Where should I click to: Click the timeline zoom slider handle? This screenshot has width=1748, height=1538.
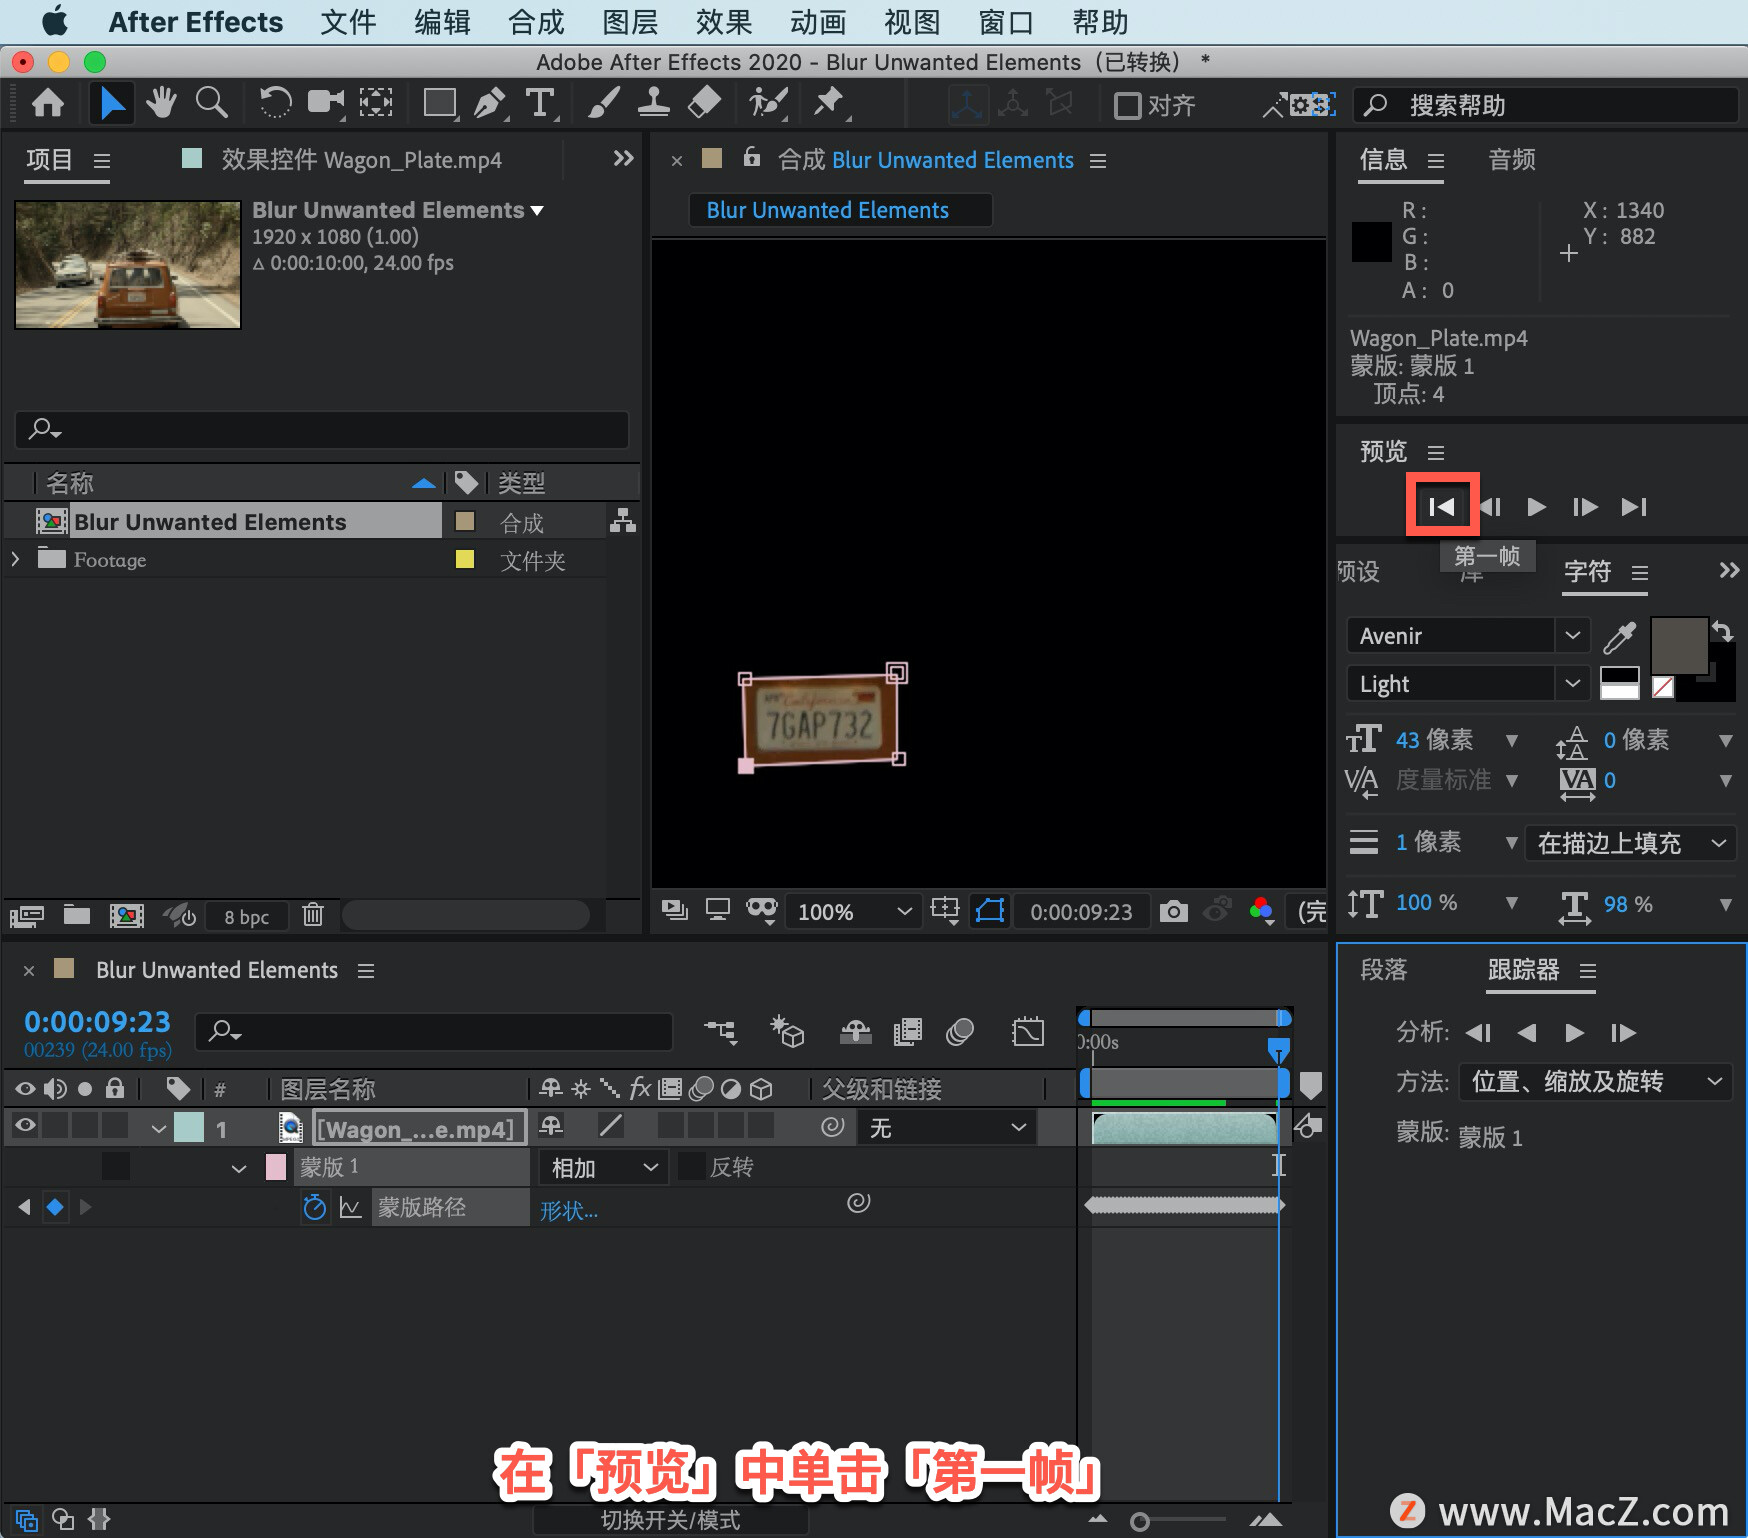point(1139,1522)
